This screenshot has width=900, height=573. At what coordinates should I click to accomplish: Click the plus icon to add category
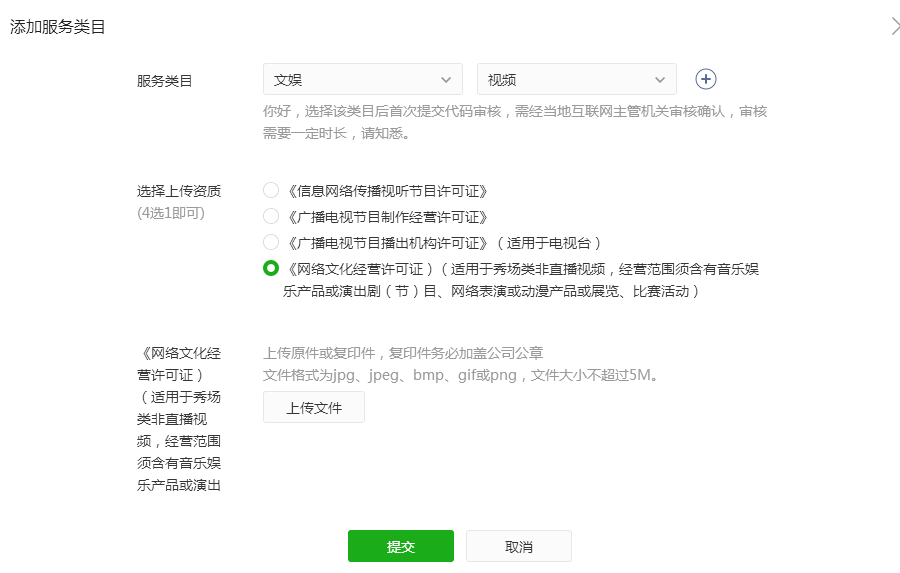[x=705, y=79]
